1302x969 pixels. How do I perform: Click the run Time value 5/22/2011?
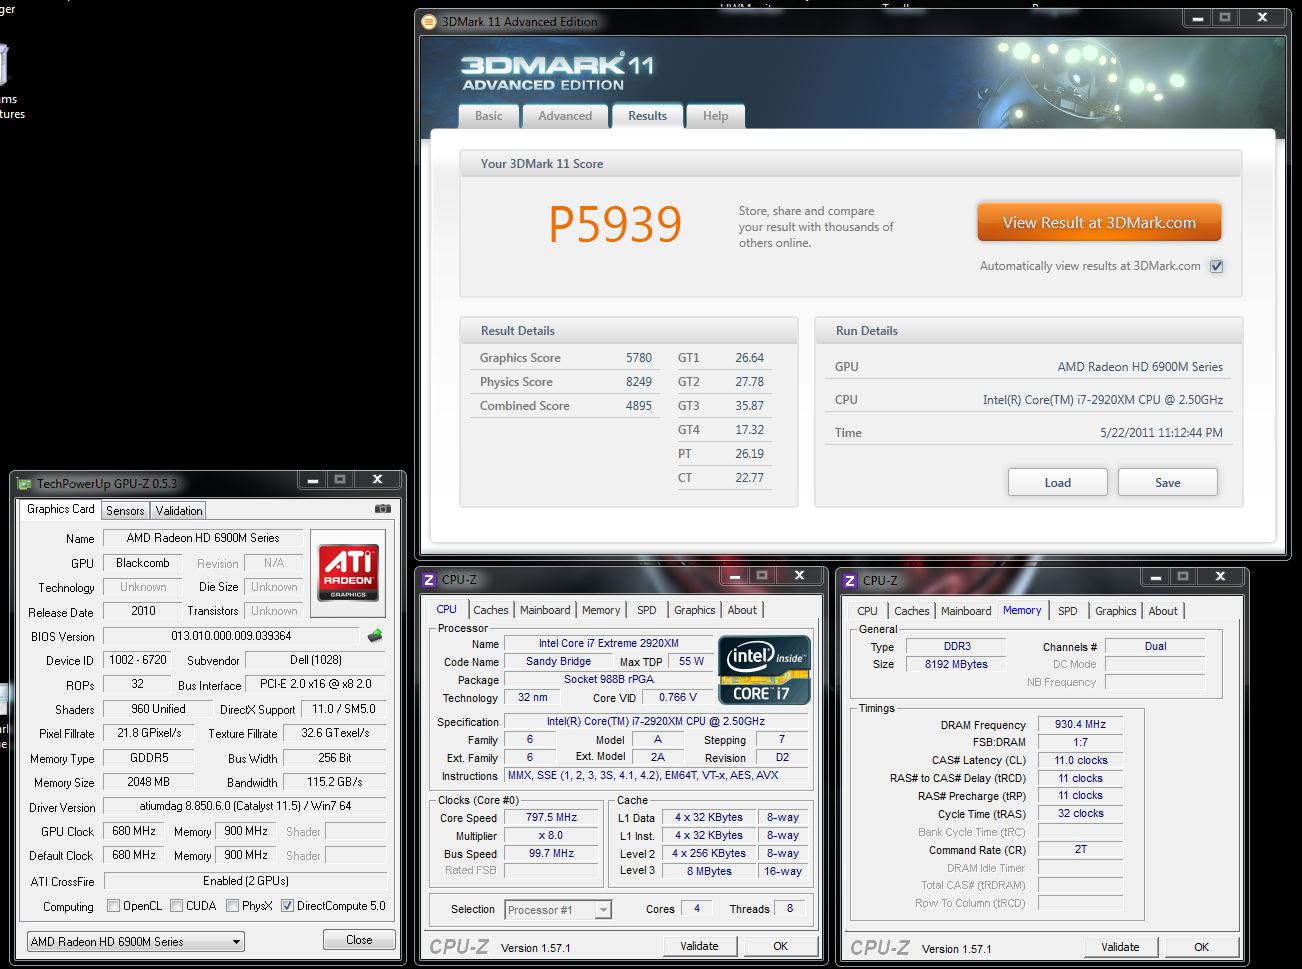click(x=1161, y=433)
